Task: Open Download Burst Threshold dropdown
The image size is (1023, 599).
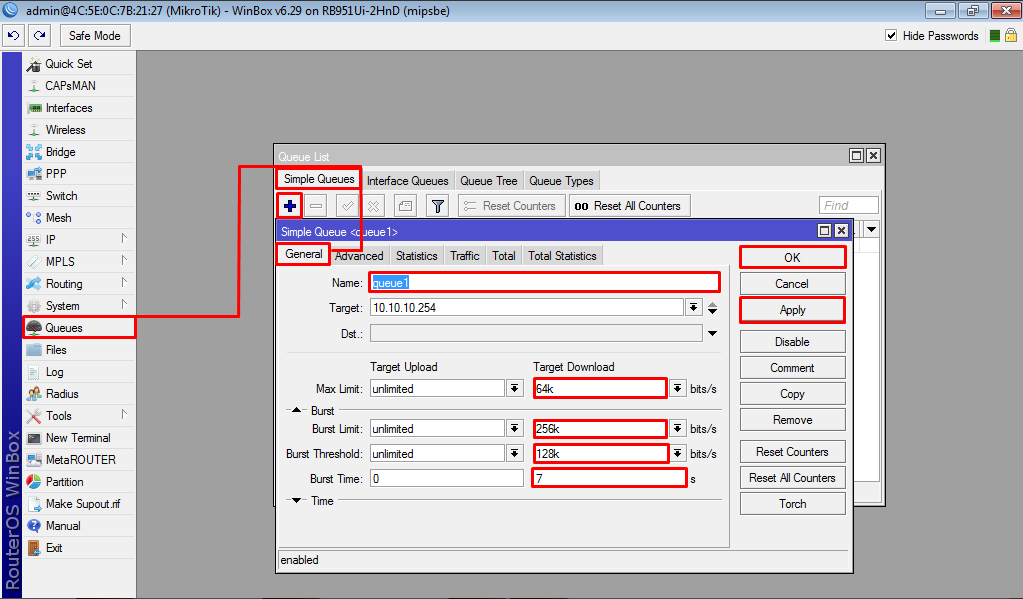Action: [x=678, y=453]
